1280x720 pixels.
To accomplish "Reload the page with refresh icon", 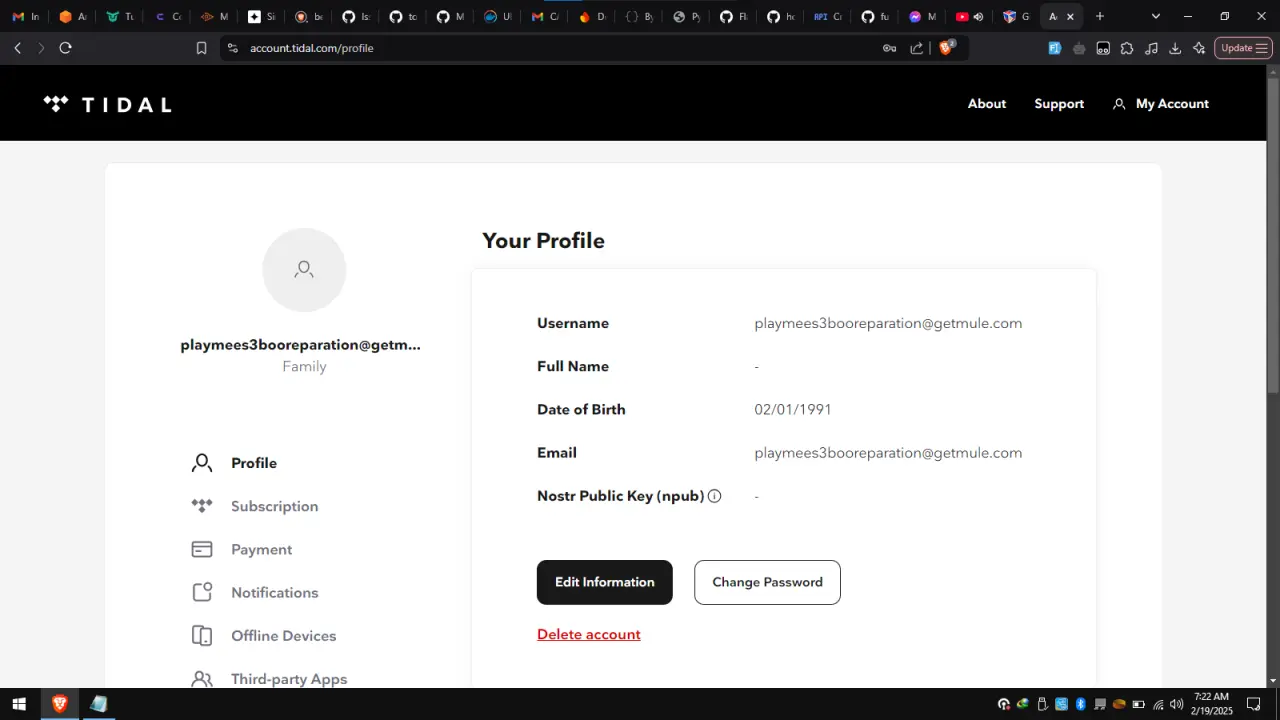I will [66, 48].
